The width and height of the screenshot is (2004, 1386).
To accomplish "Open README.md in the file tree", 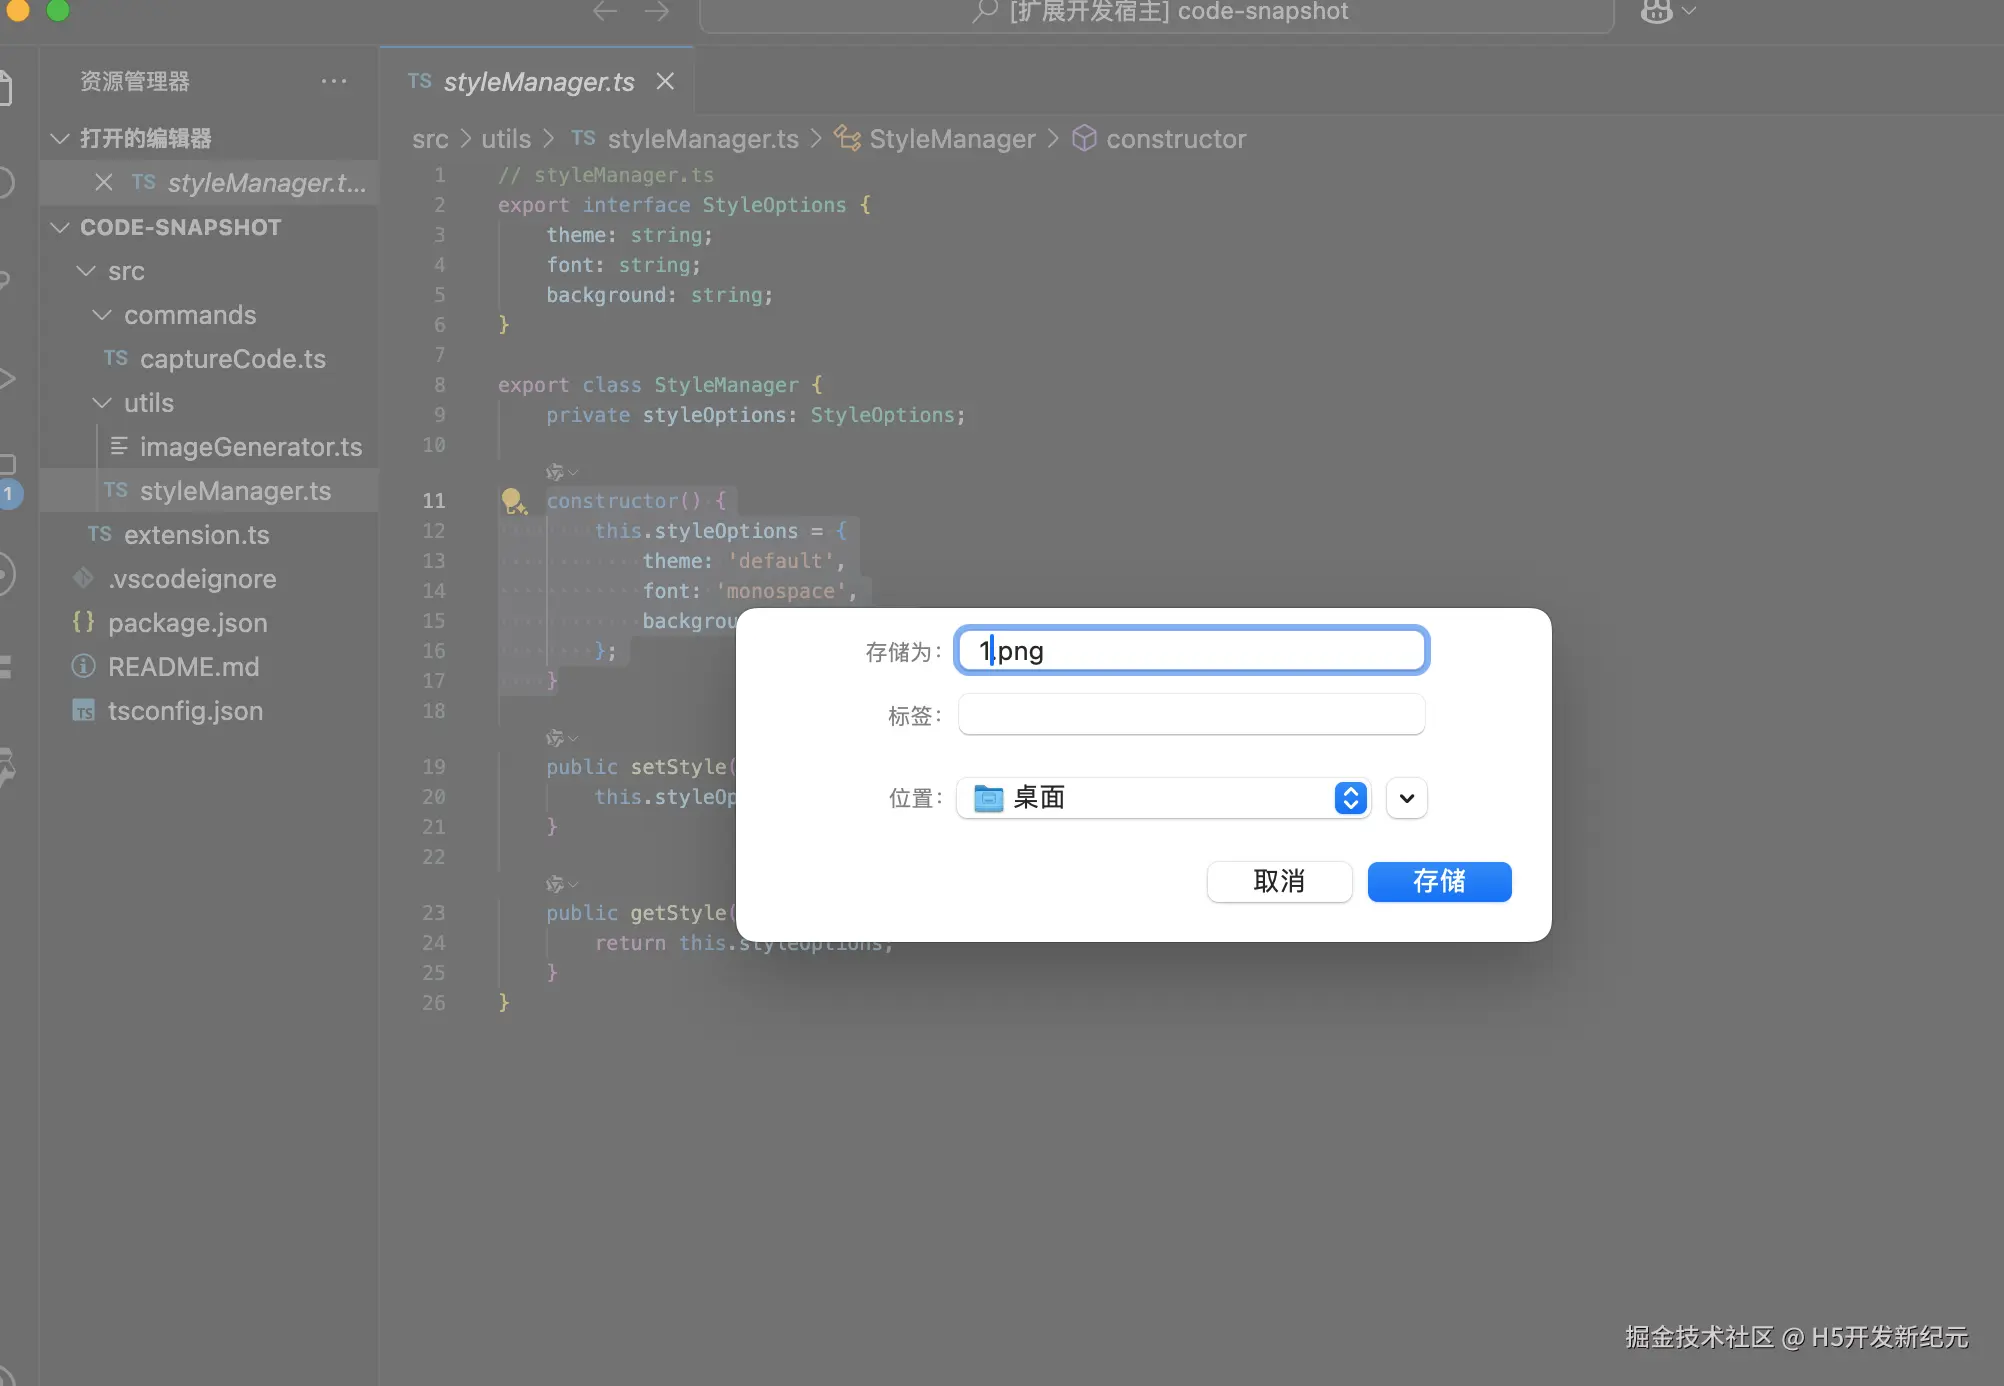I will click(x=209, y=667).
